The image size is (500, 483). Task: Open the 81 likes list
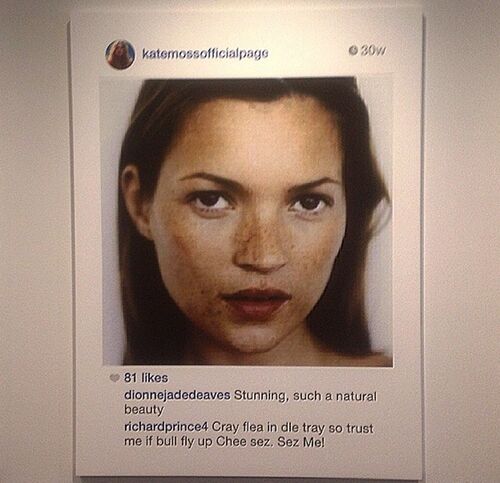[146, 378]
